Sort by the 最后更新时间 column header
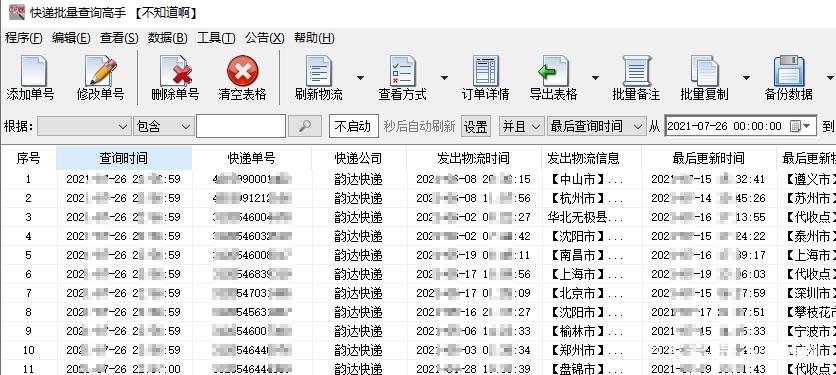The height and width of the screenshot is (375, 836). [x=709, y=158]
